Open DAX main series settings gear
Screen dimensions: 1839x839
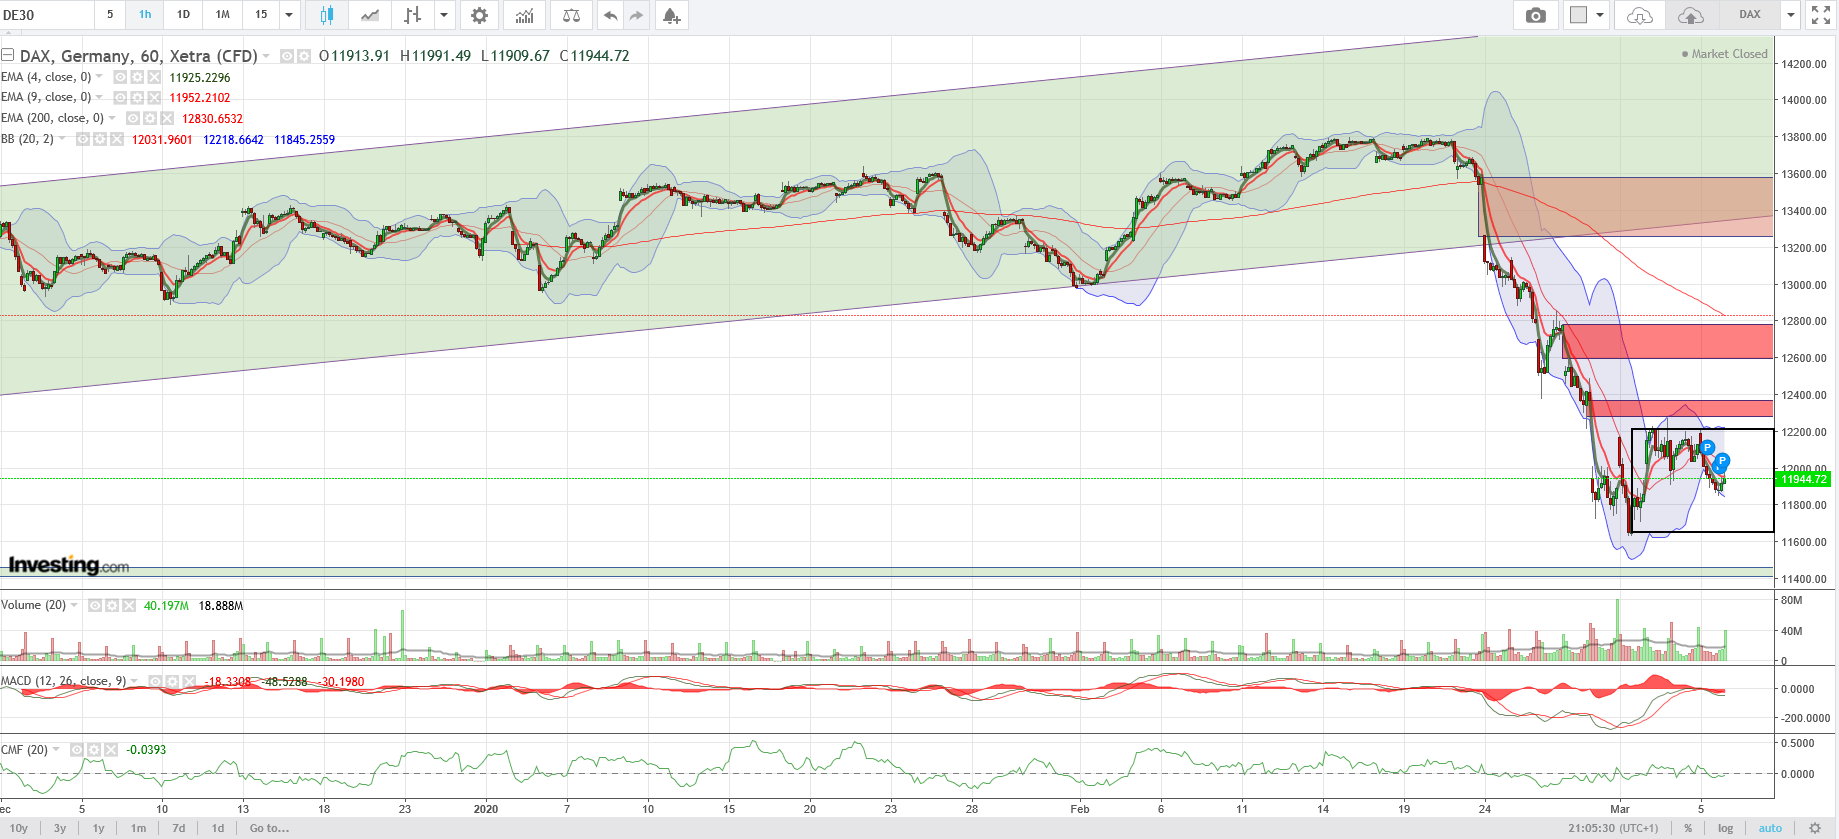(303, 56)
